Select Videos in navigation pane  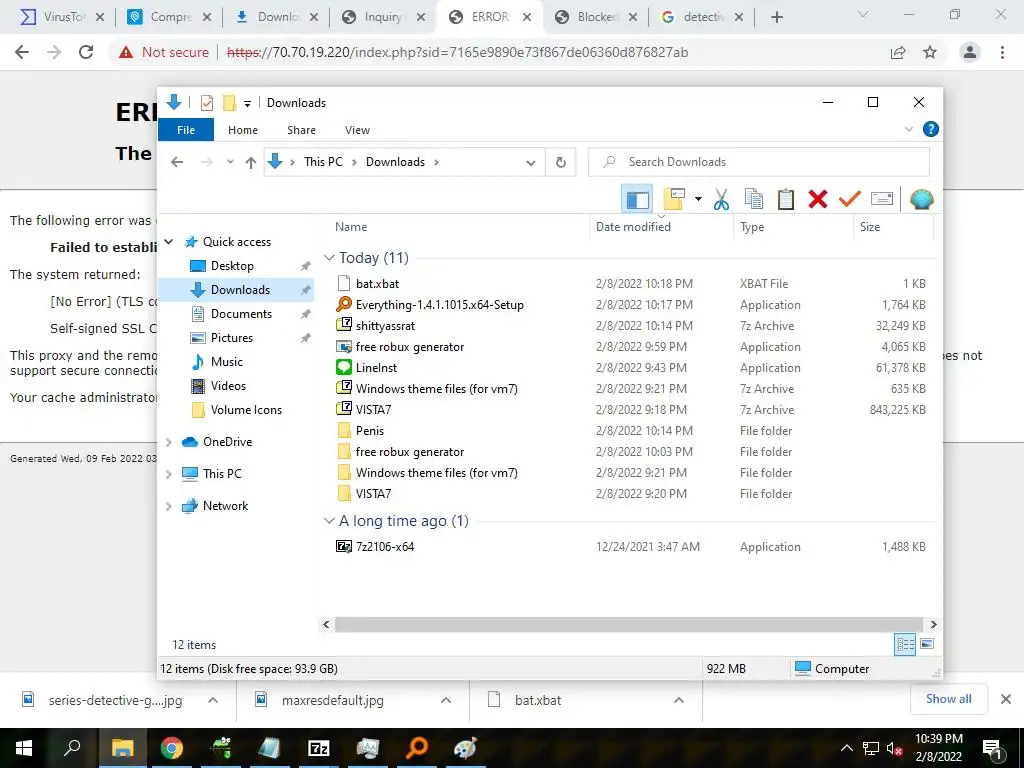click(228, 386)
